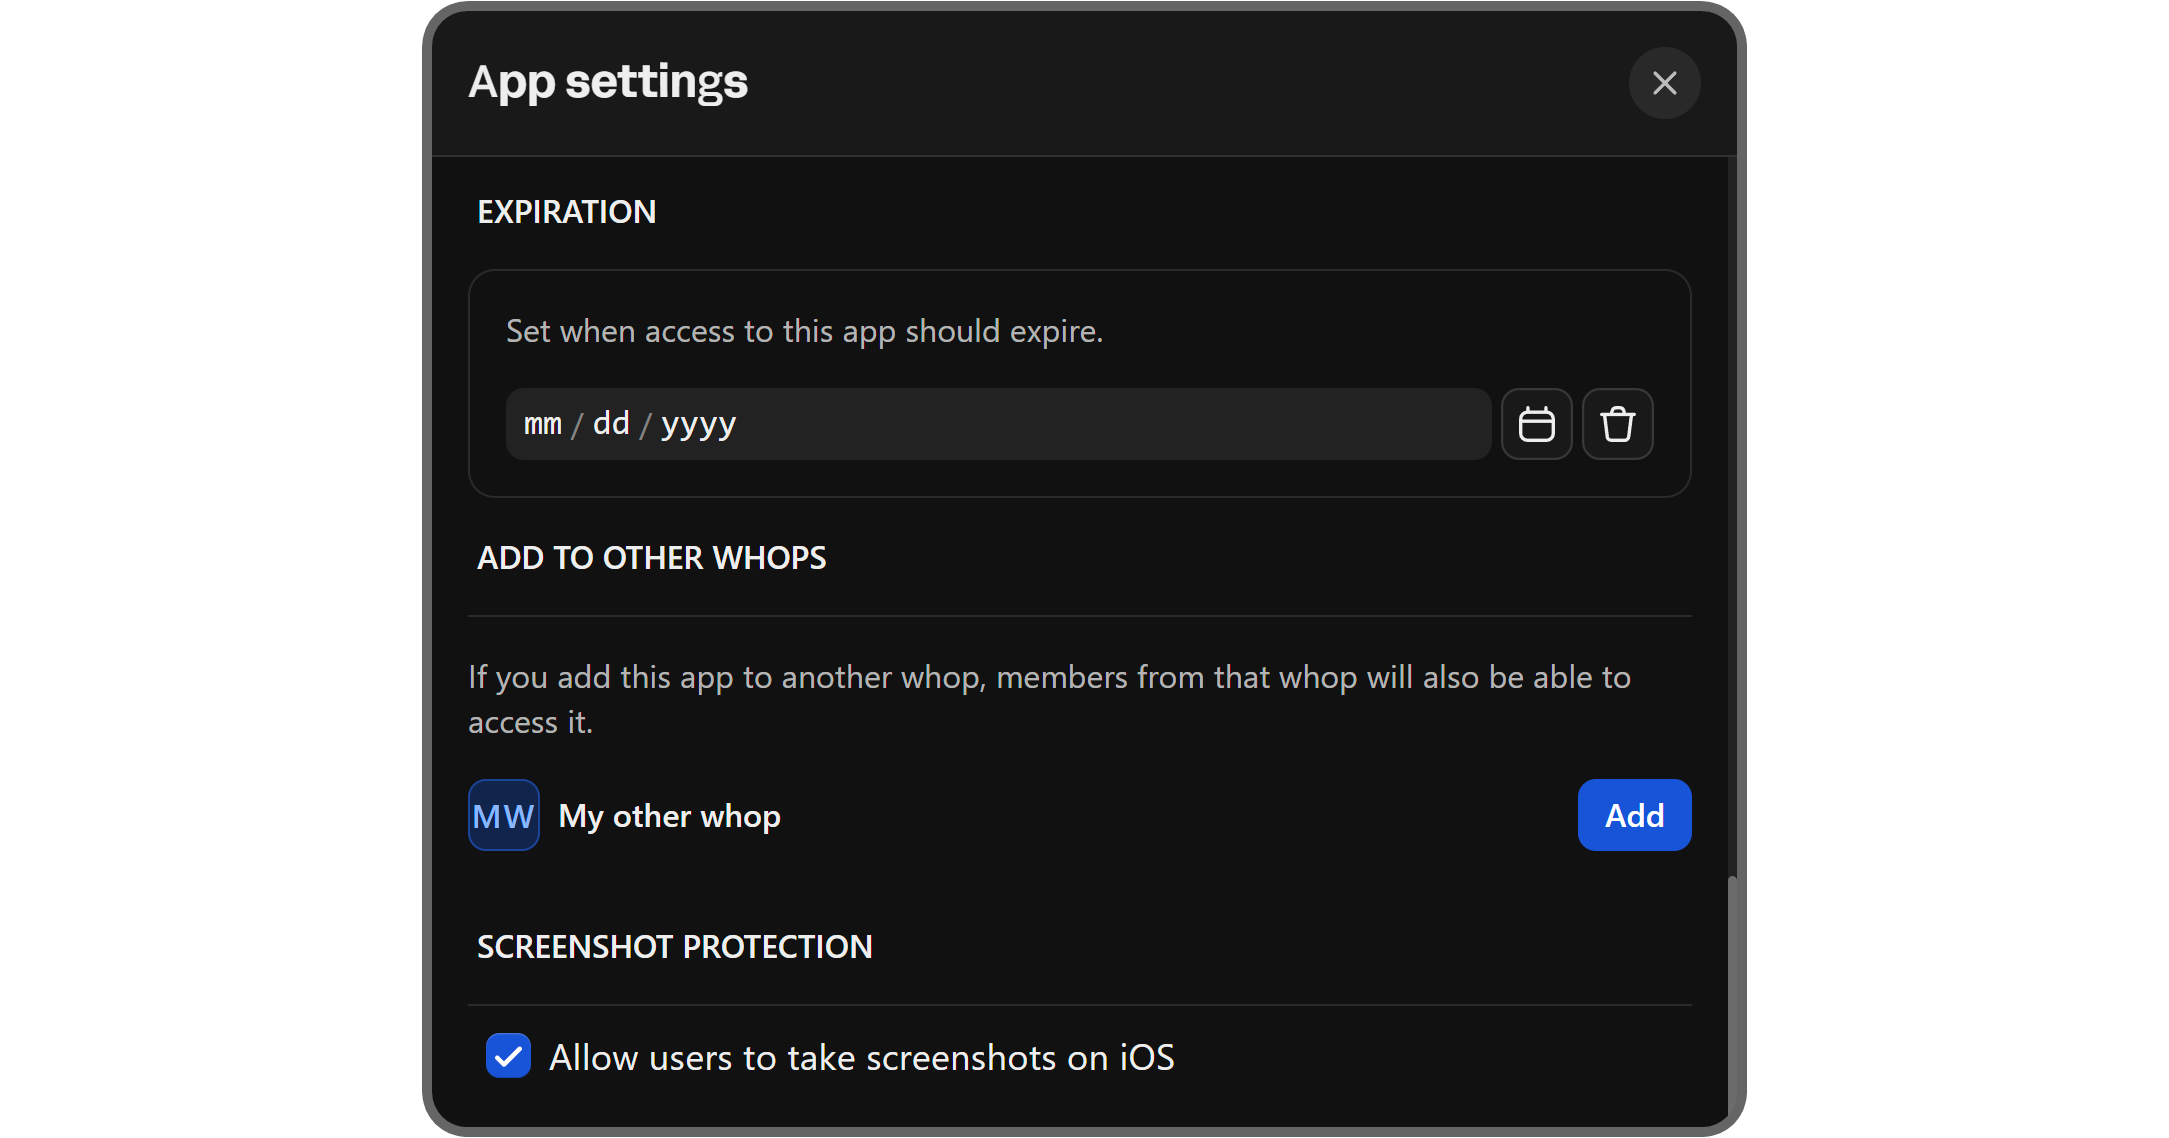2169x1138 pixels.
Task: Click the Add button for My other whop
Action: point(1632,815)
